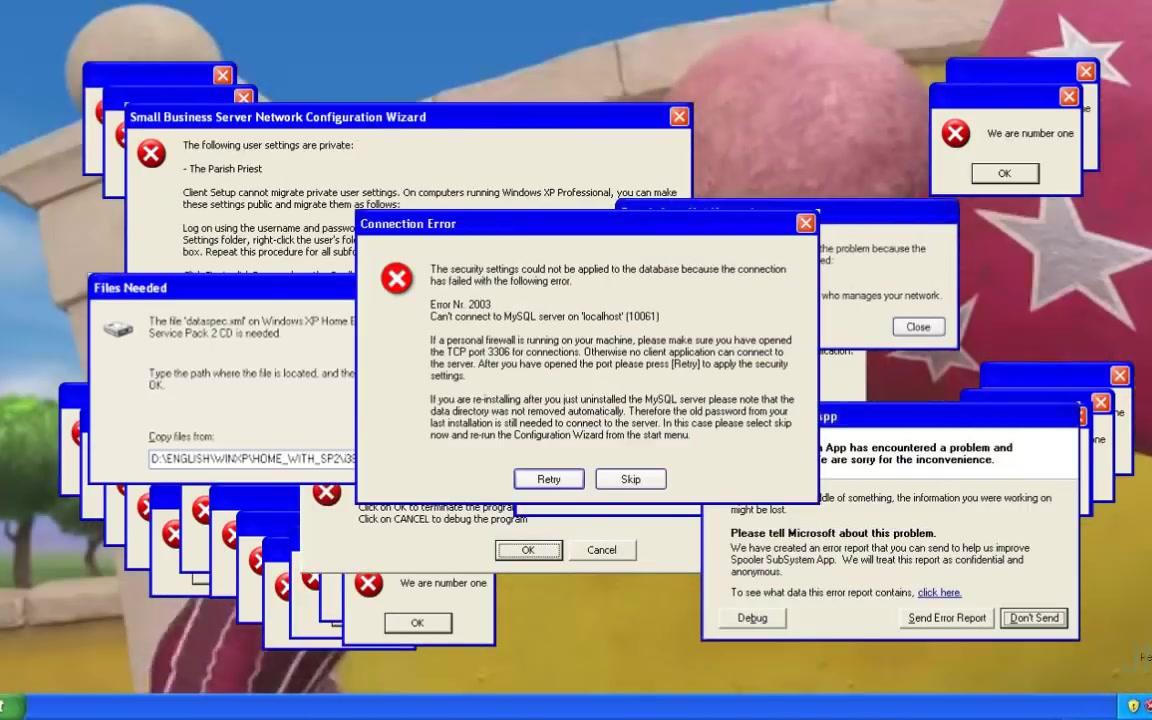Click the 'Copy files from:' label
Viewport: 1152px width, 720px height.
(181, 436)
